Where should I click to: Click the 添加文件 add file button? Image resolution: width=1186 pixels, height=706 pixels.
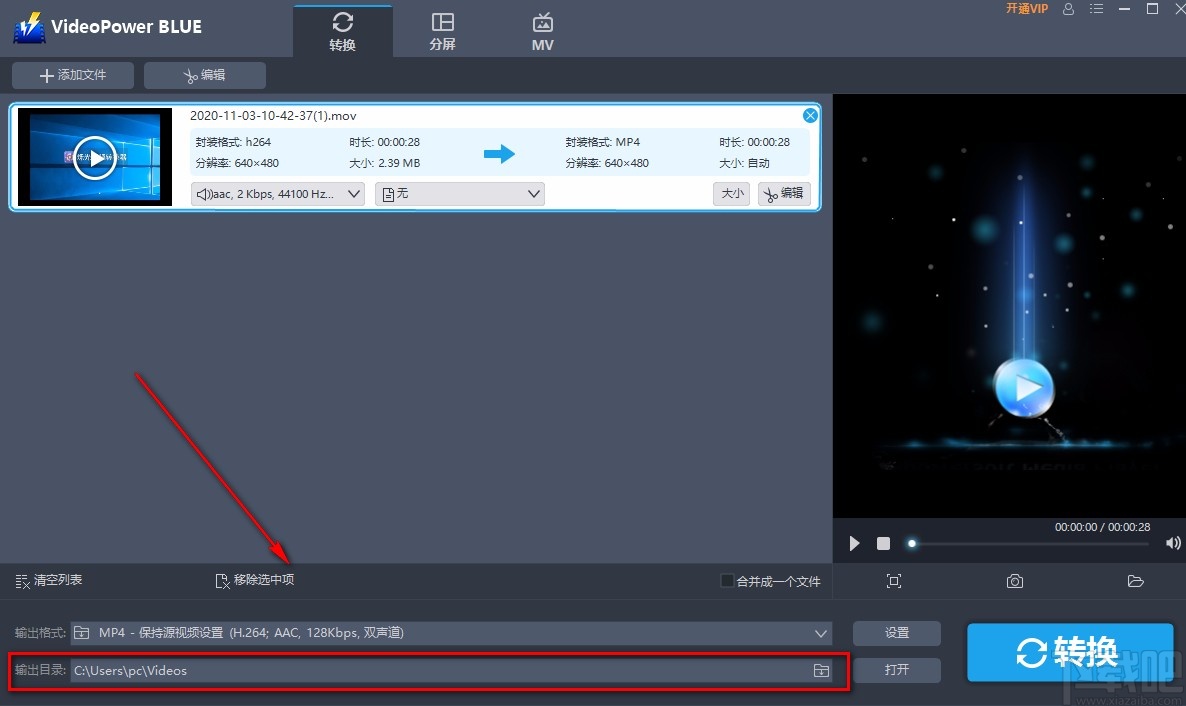pos(72,74)
